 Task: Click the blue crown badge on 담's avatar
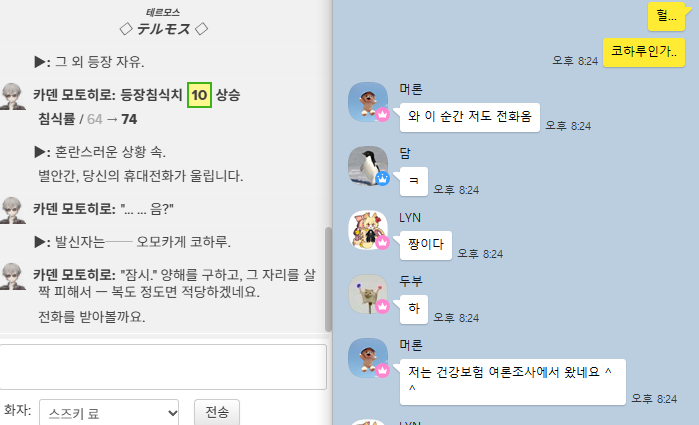click(x=382, y=178)
